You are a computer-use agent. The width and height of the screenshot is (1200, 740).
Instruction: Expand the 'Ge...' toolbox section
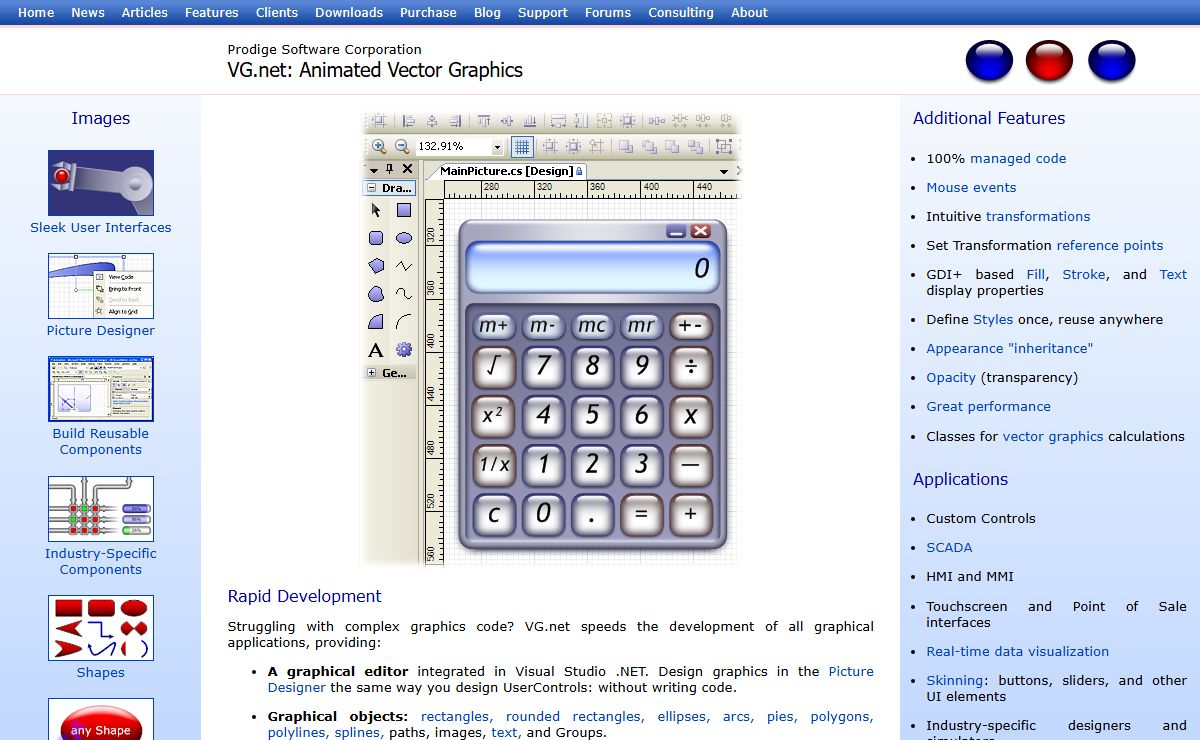click(x=372, y=373)
